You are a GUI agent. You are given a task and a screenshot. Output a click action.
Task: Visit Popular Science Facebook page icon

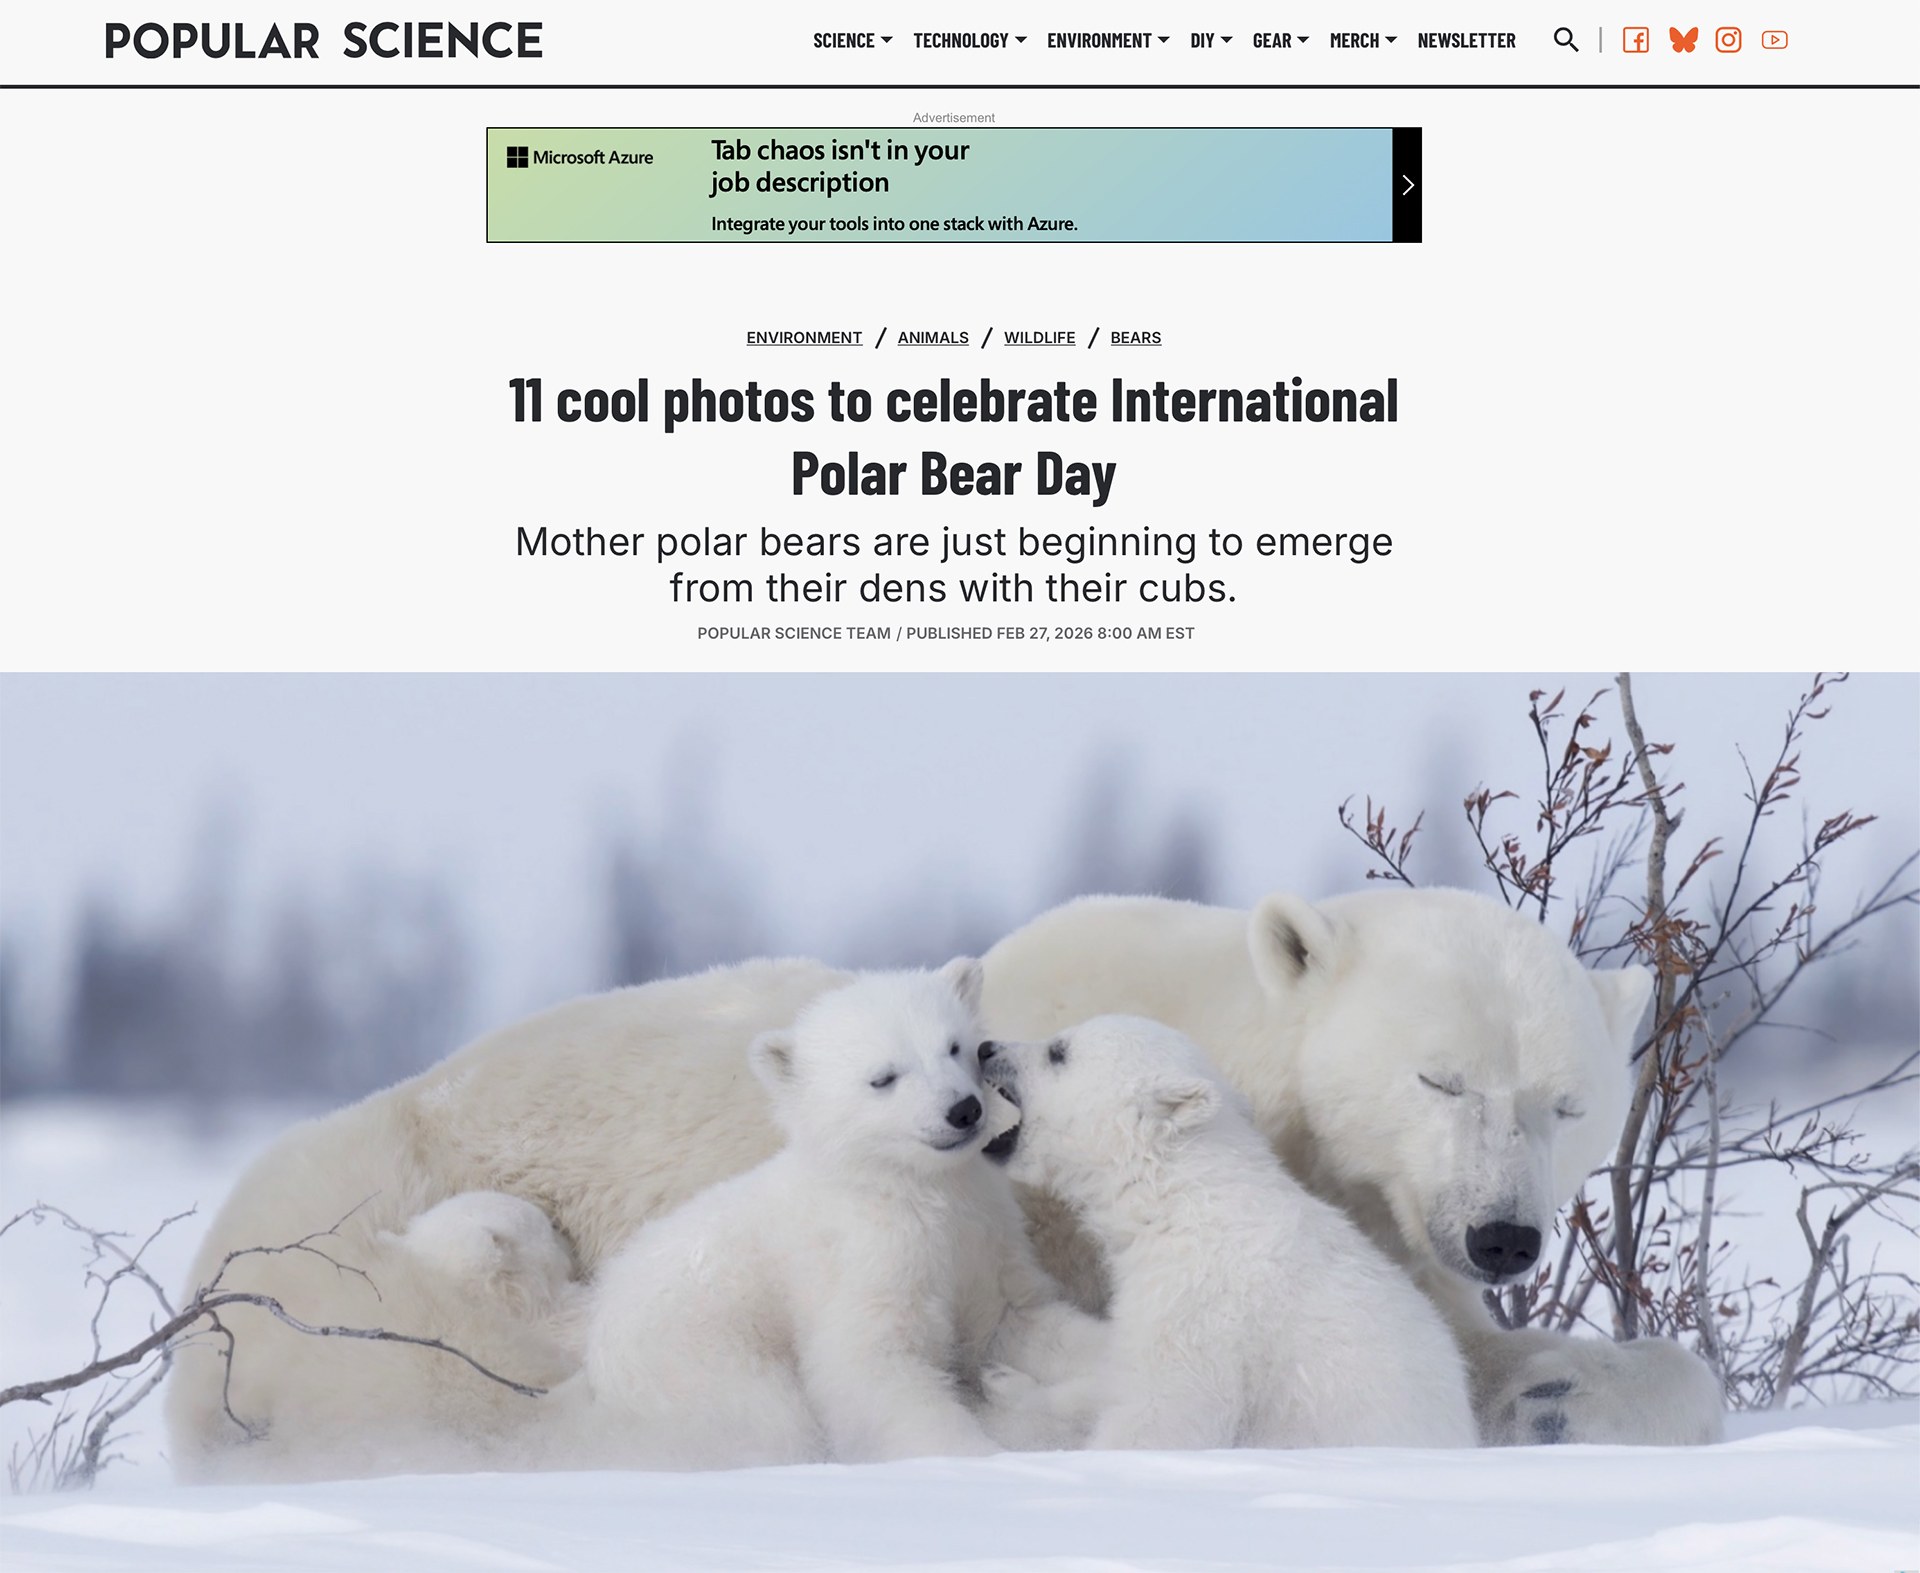pyautogui.click(x=1636, y=40)
